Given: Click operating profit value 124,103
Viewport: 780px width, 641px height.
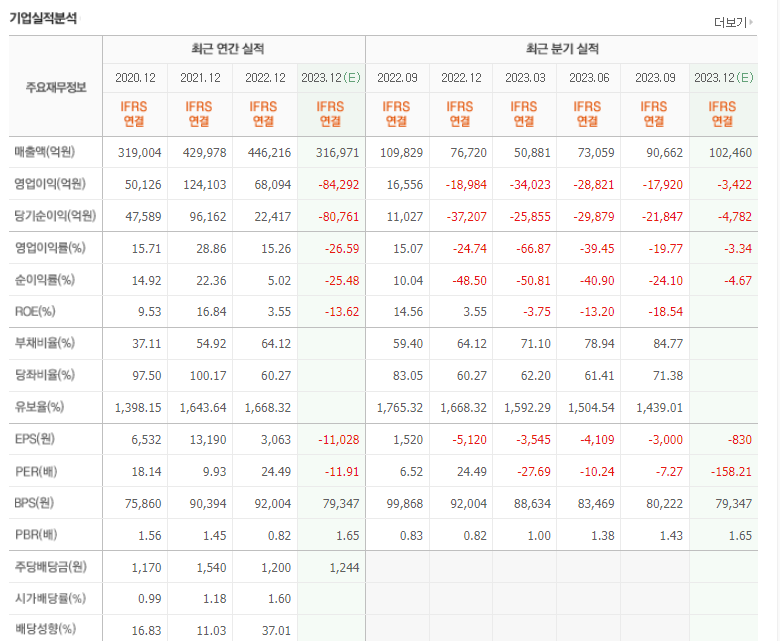Looking at the screenshot, I should click(204, 184).
